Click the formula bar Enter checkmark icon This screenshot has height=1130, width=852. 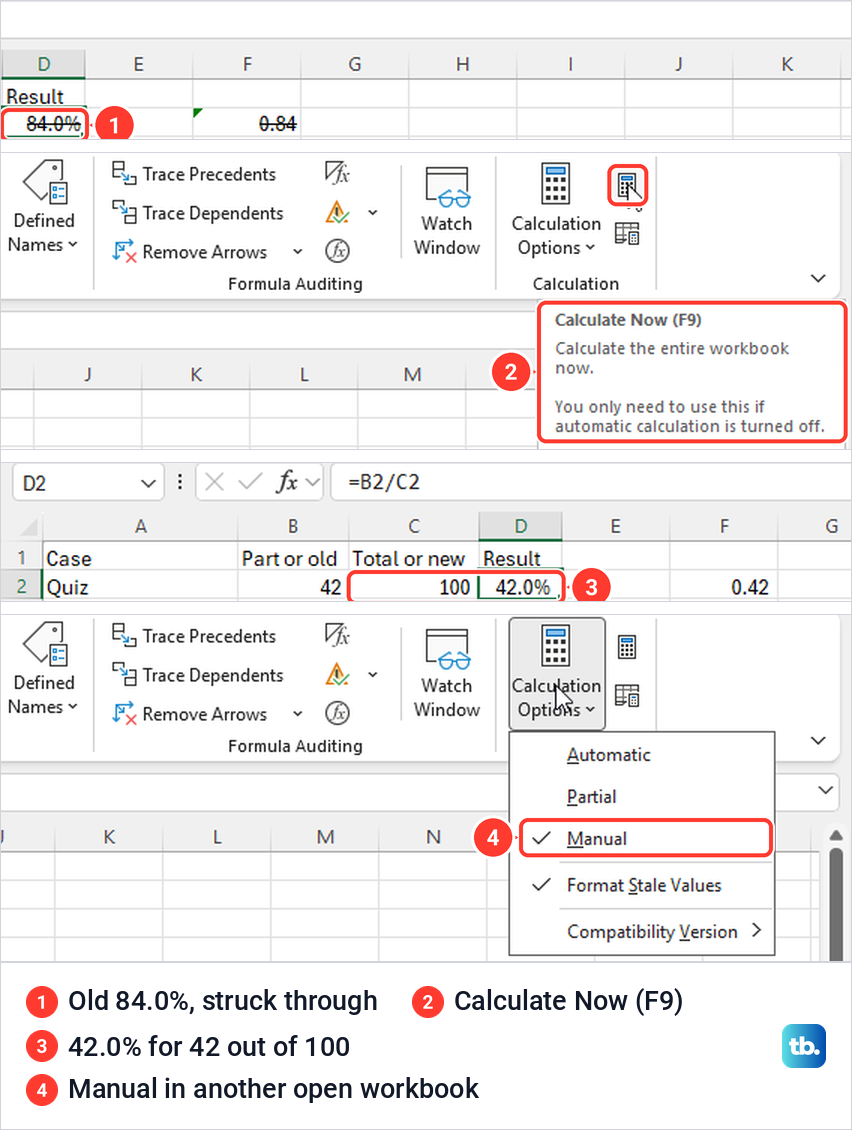click(x=249, y=481)
